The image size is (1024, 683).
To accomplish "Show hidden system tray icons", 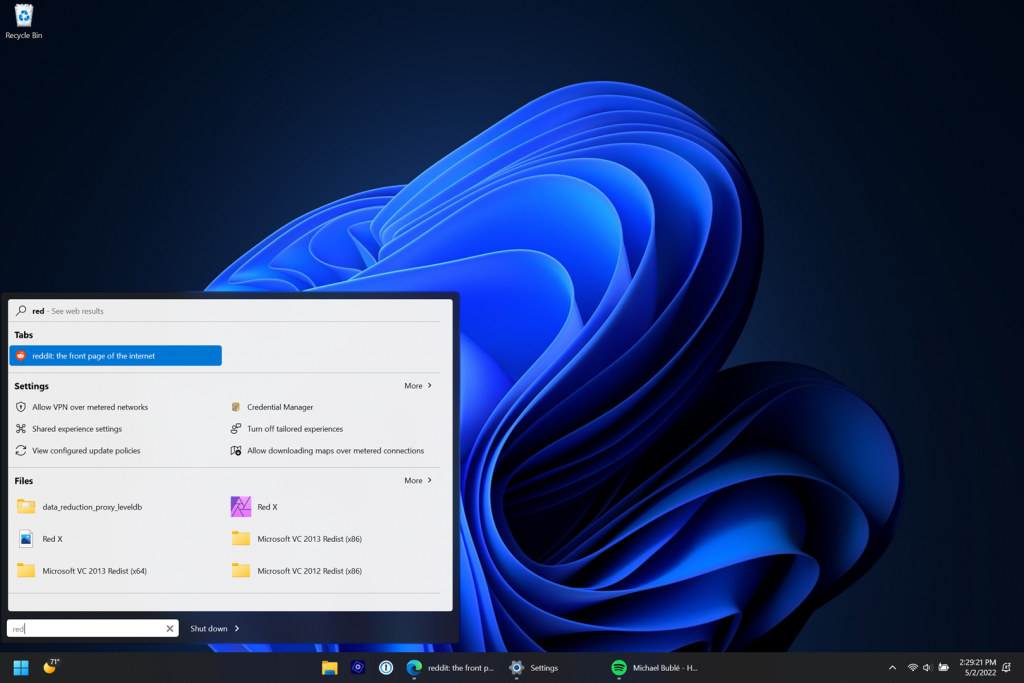I will [x=892, y=667].
